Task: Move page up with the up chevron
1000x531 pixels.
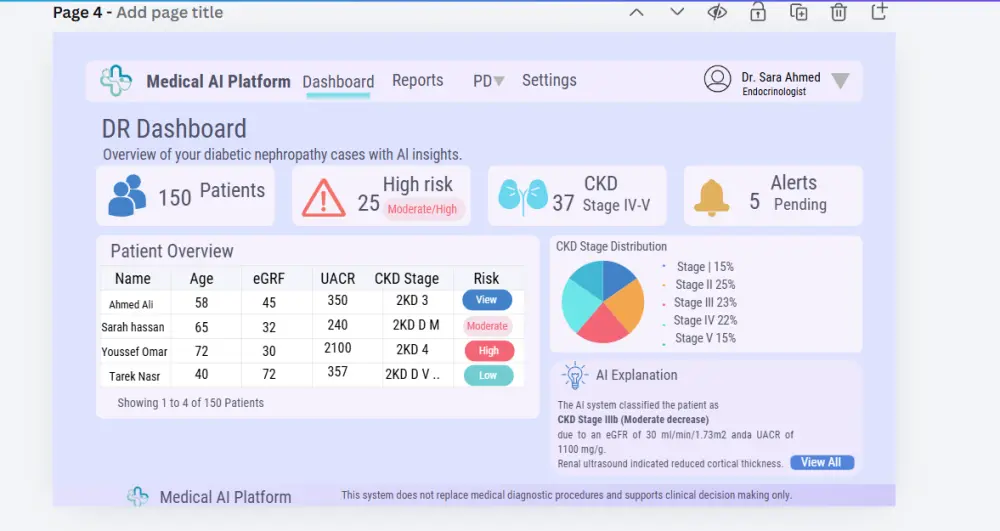Action: click(636, 12)
